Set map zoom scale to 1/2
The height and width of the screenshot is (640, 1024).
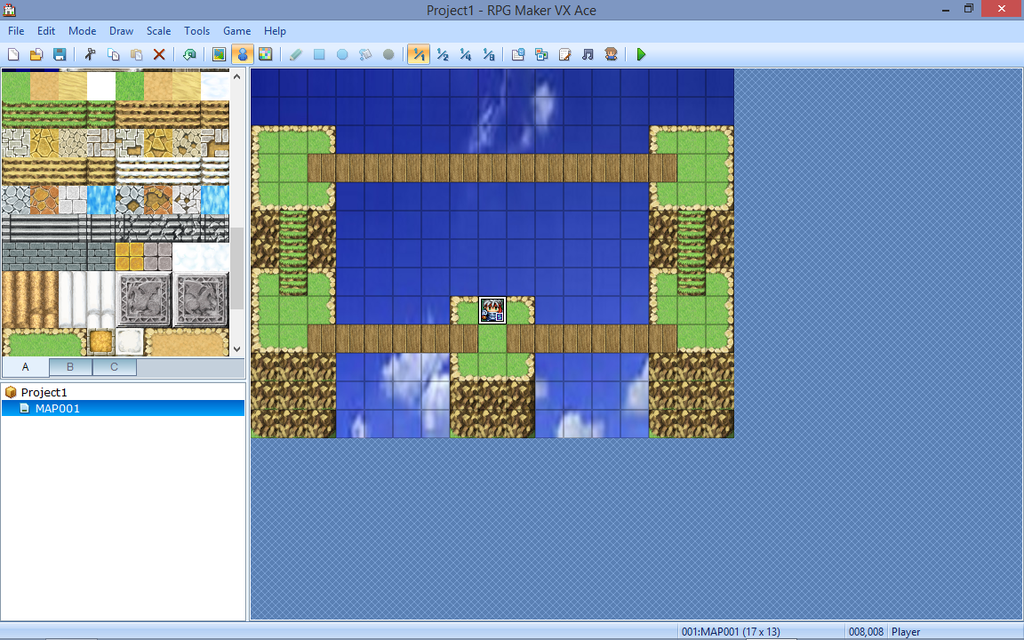[x=442, y=54]
